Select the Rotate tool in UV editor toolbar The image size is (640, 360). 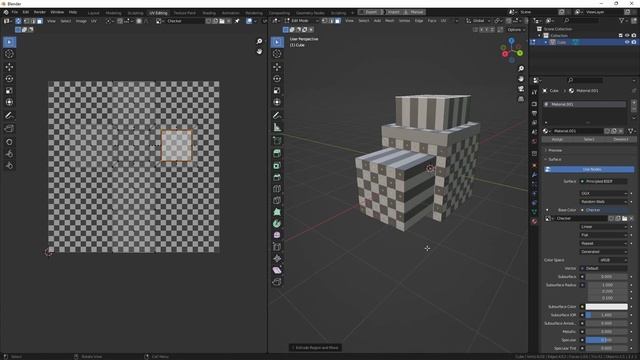coord(9,79)
